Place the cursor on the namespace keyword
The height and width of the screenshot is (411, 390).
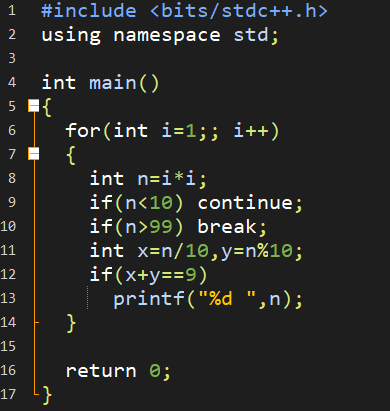pos(167,36)
